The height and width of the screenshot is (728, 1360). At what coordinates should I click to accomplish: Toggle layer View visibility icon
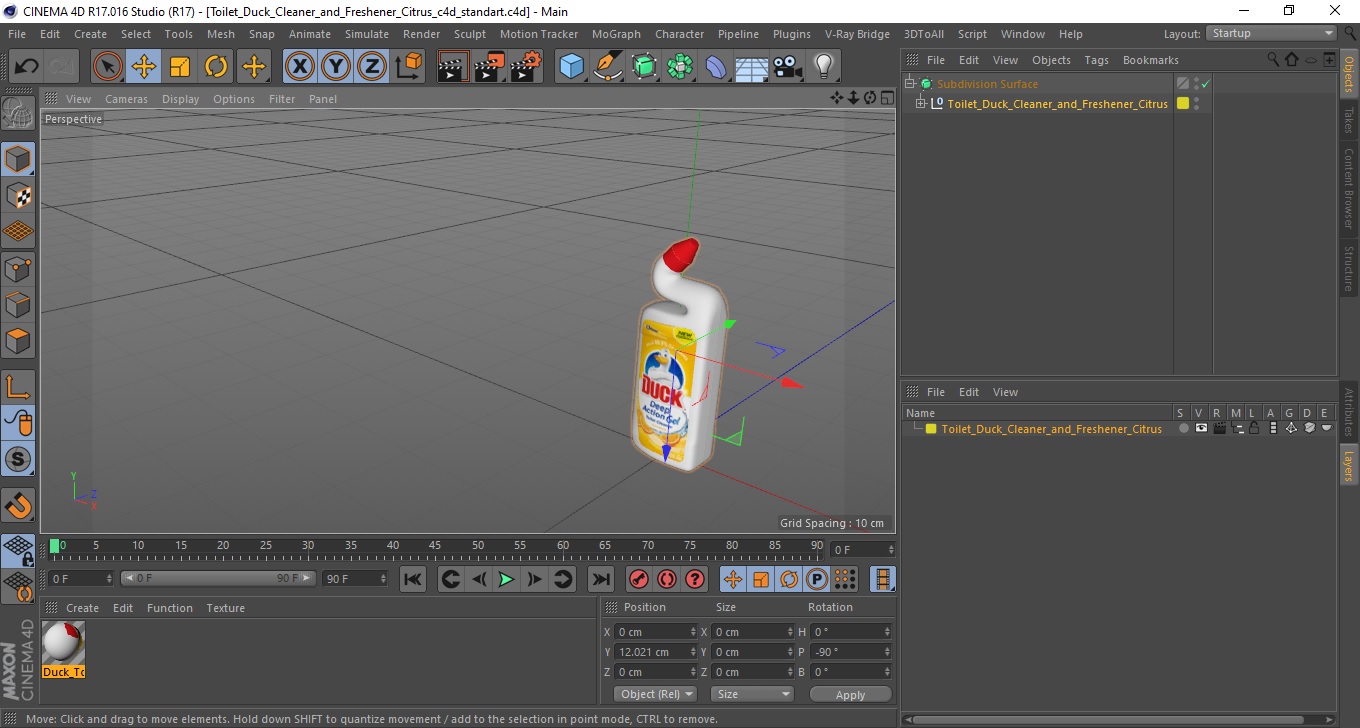point(1201,428)
